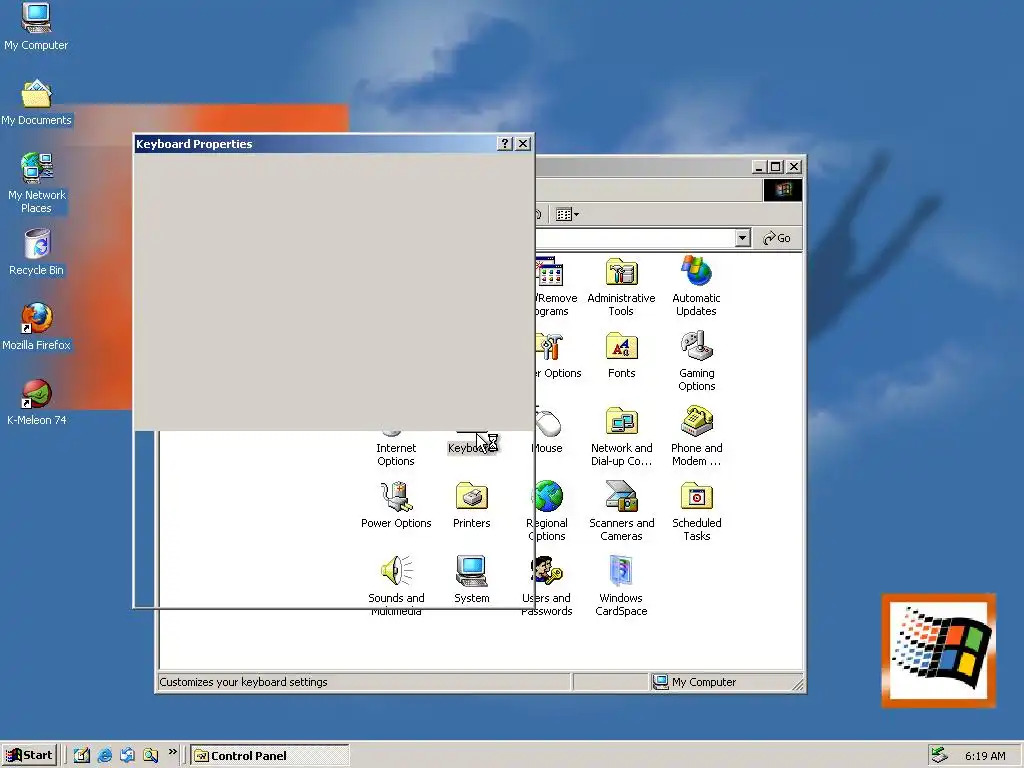Expand the address bar dropdown arrow
This screenshot has height=768, width=1024.
pyautogui.click(x=742, y=238)
